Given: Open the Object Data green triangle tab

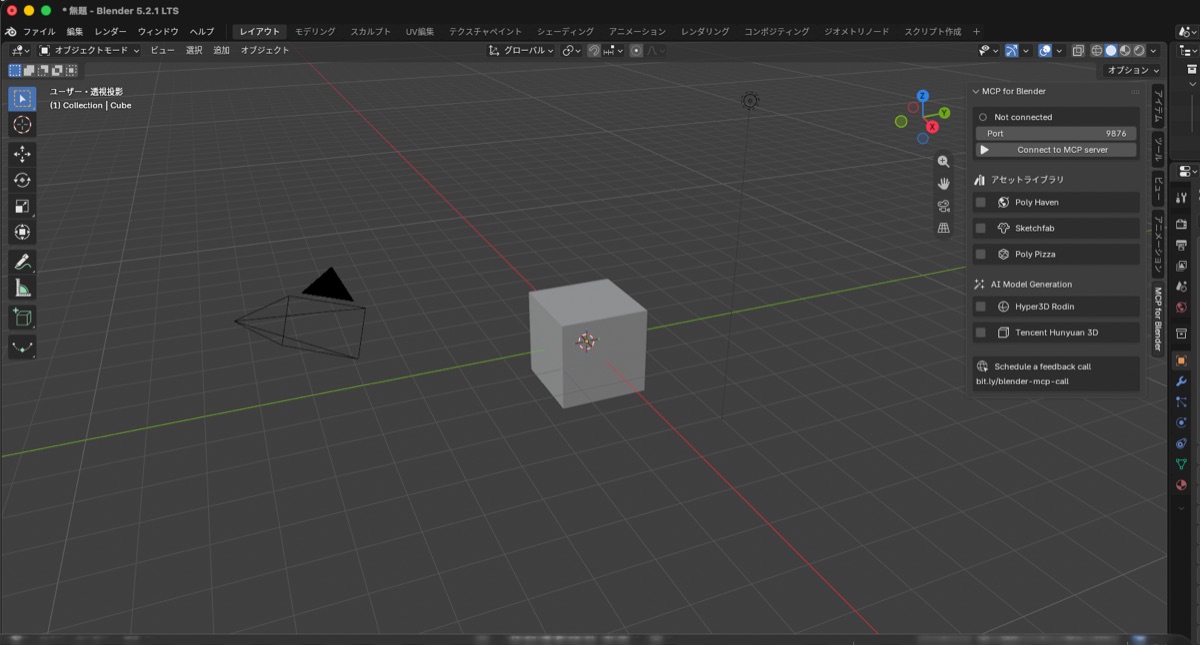Looking at the screenshot, I should pyautogui.click(x=1181, y=464).
